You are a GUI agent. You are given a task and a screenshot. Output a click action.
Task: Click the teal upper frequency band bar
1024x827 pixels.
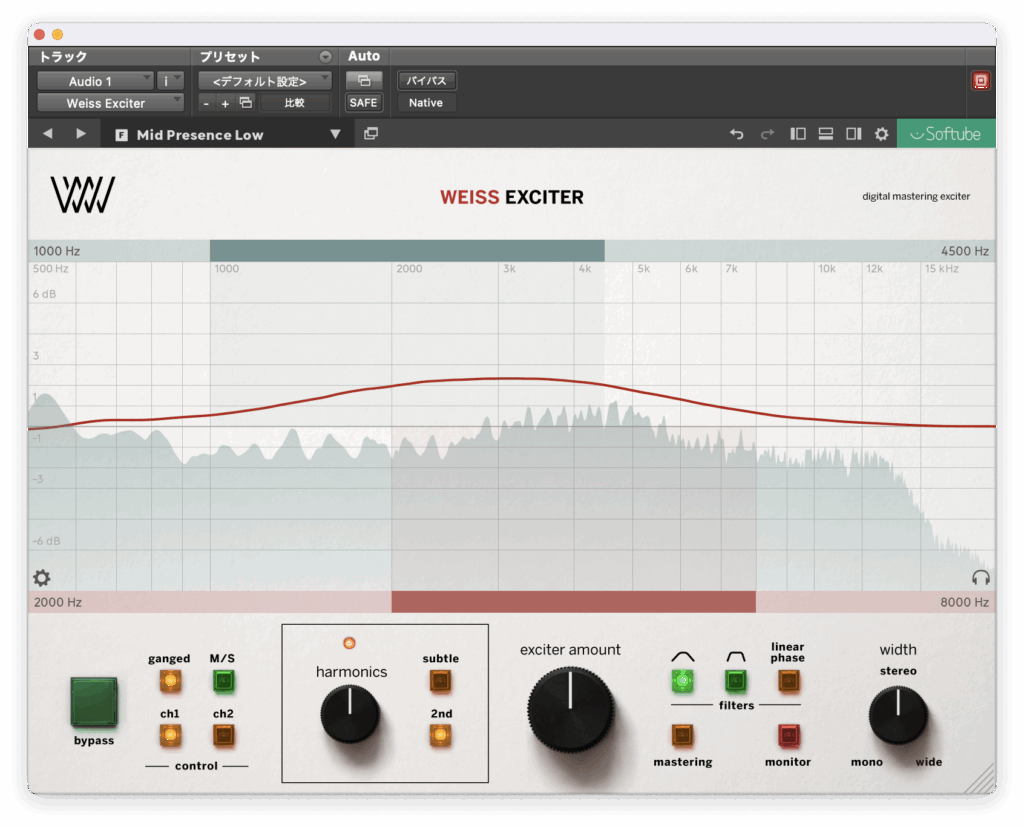tap(407, 251)
